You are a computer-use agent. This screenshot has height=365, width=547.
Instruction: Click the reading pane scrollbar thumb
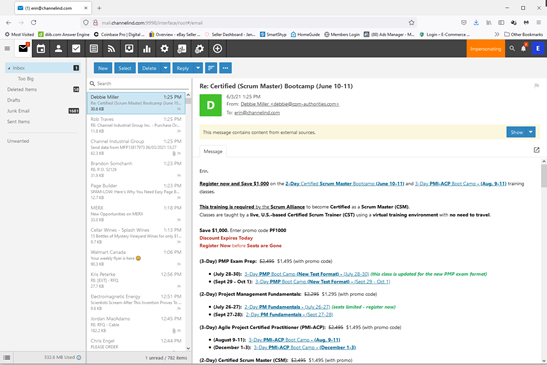pos(544,176)
